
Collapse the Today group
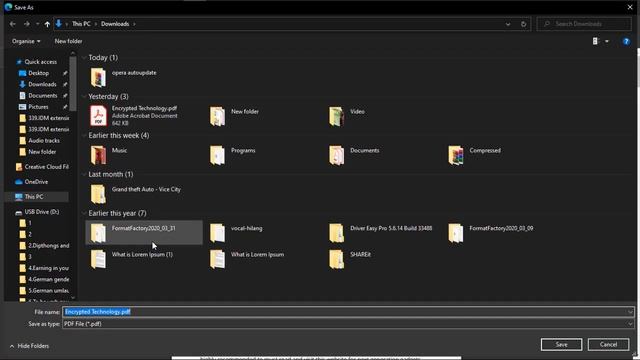pos(84,58)
